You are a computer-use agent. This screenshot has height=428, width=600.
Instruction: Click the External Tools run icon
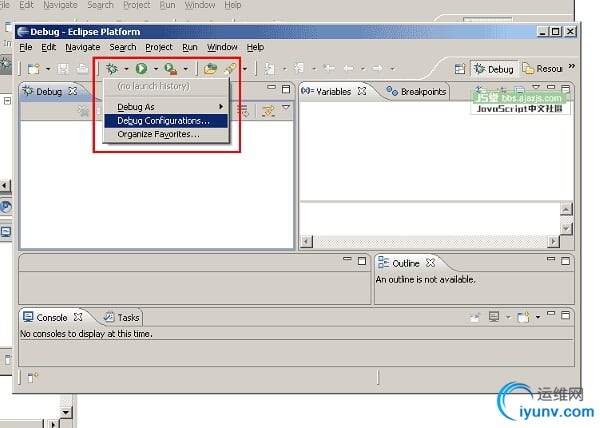(x=171, y=69)
